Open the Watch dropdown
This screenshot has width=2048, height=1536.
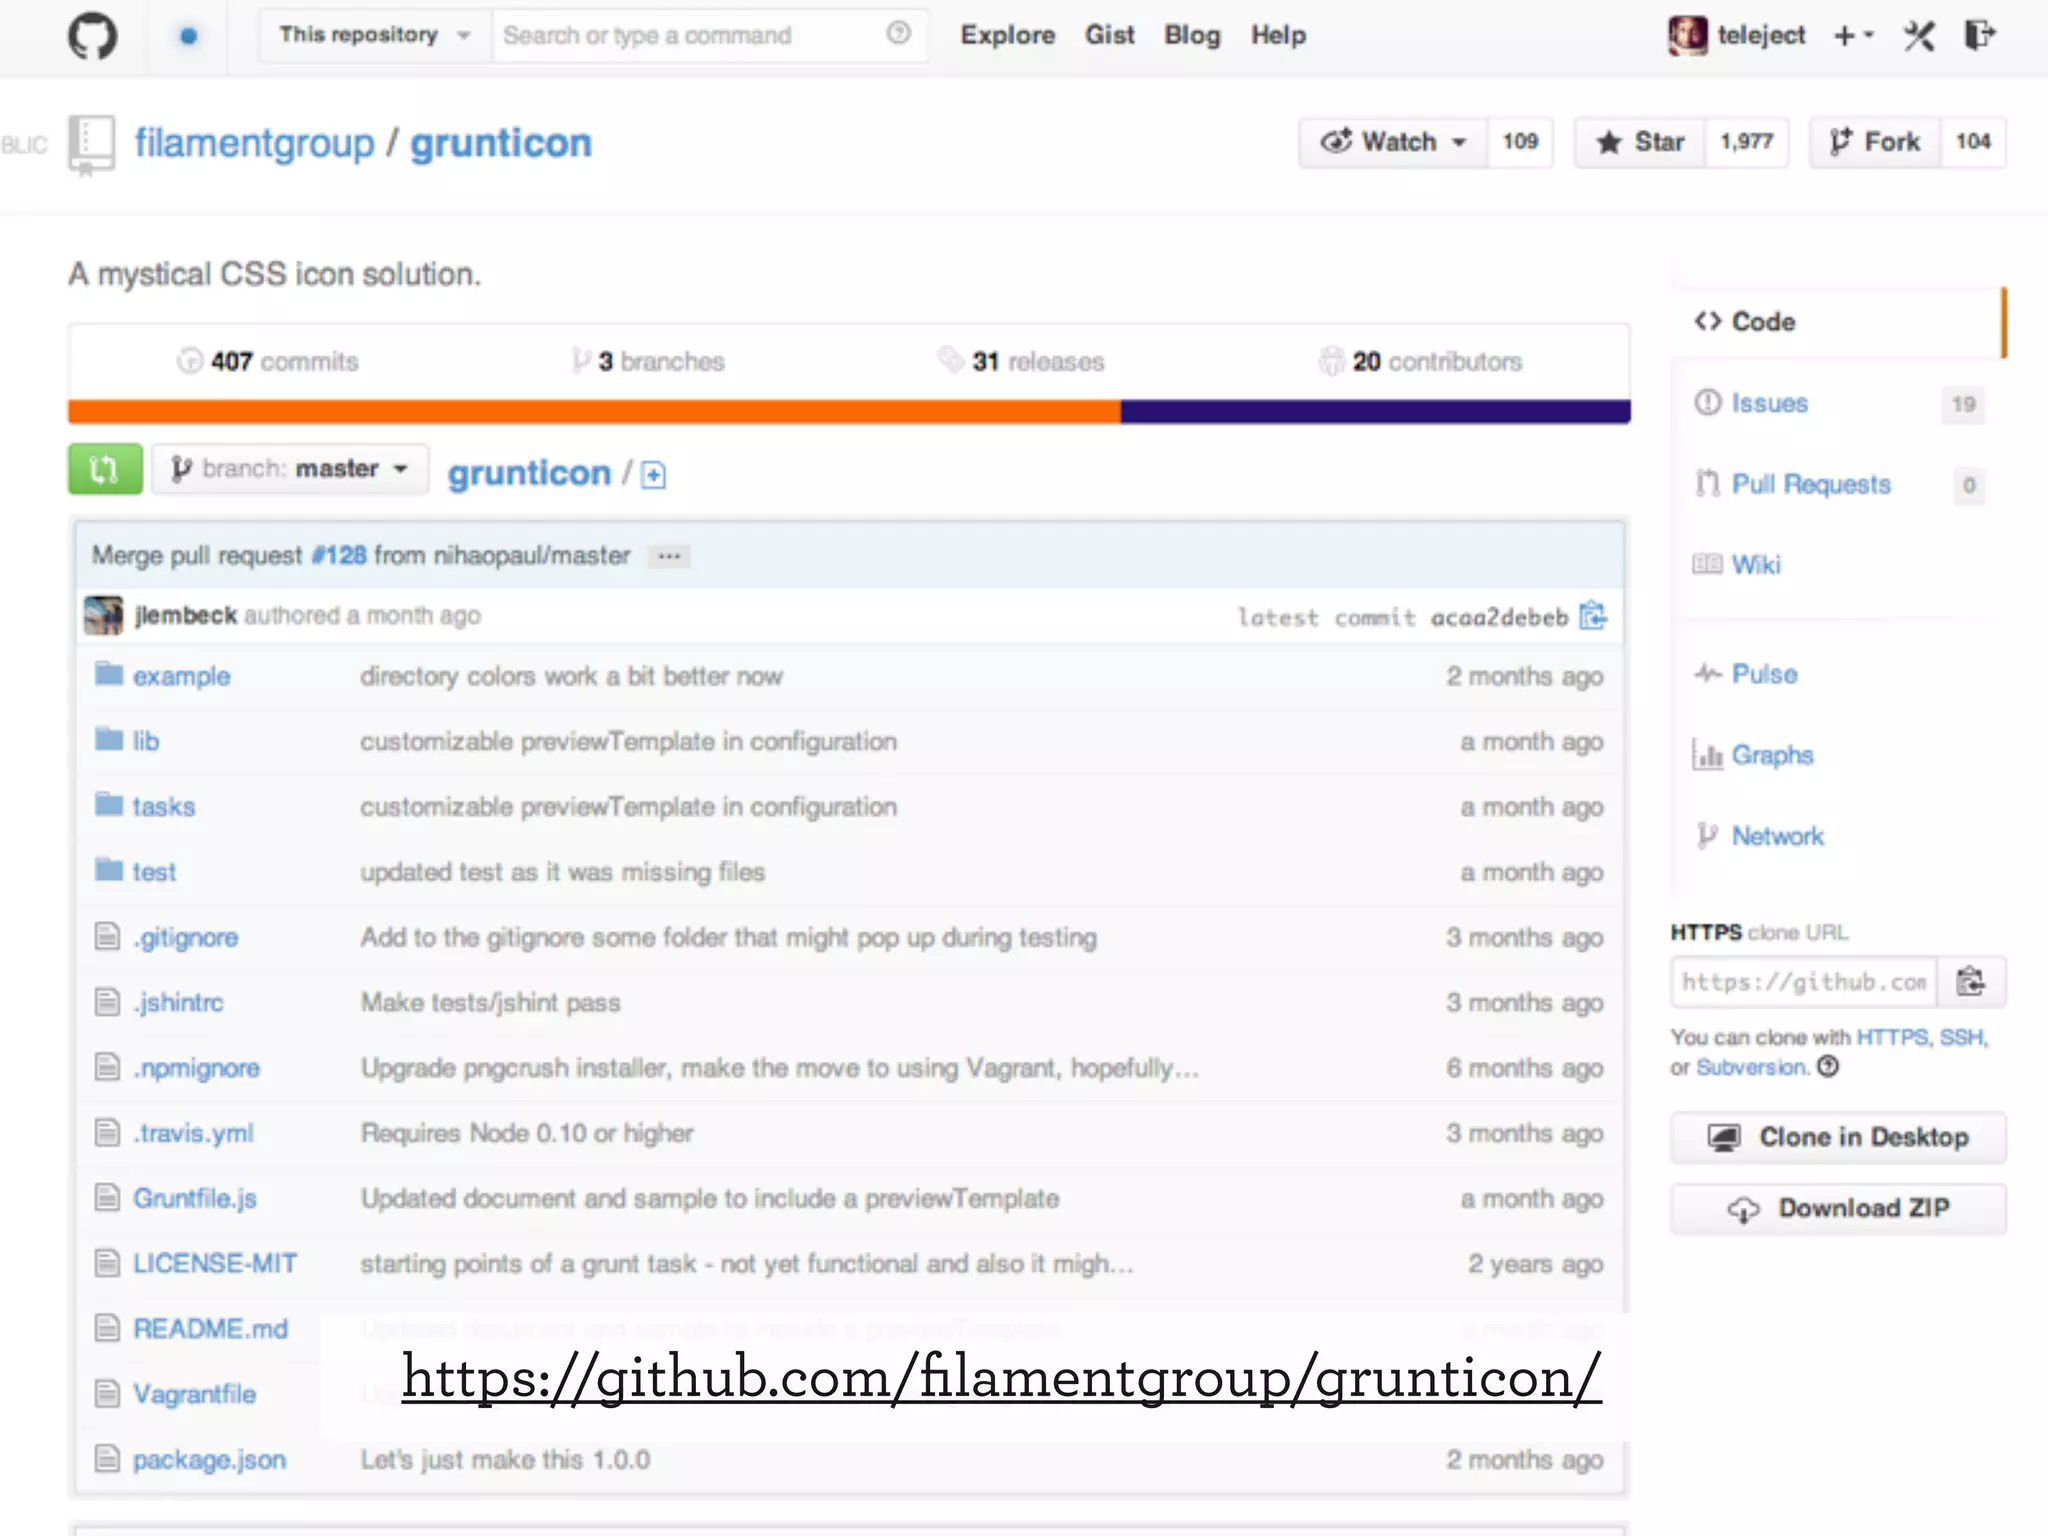pos(1393,142)
